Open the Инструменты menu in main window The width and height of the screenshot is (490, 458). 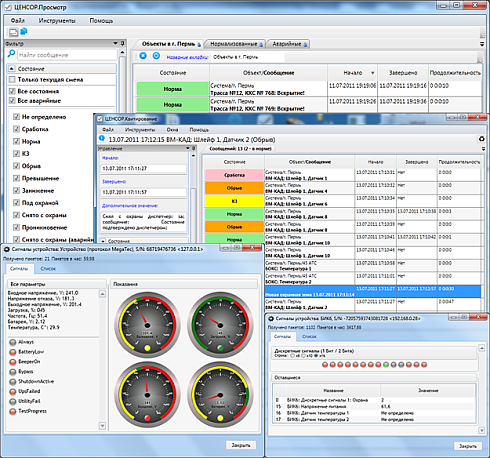[57, 21]
